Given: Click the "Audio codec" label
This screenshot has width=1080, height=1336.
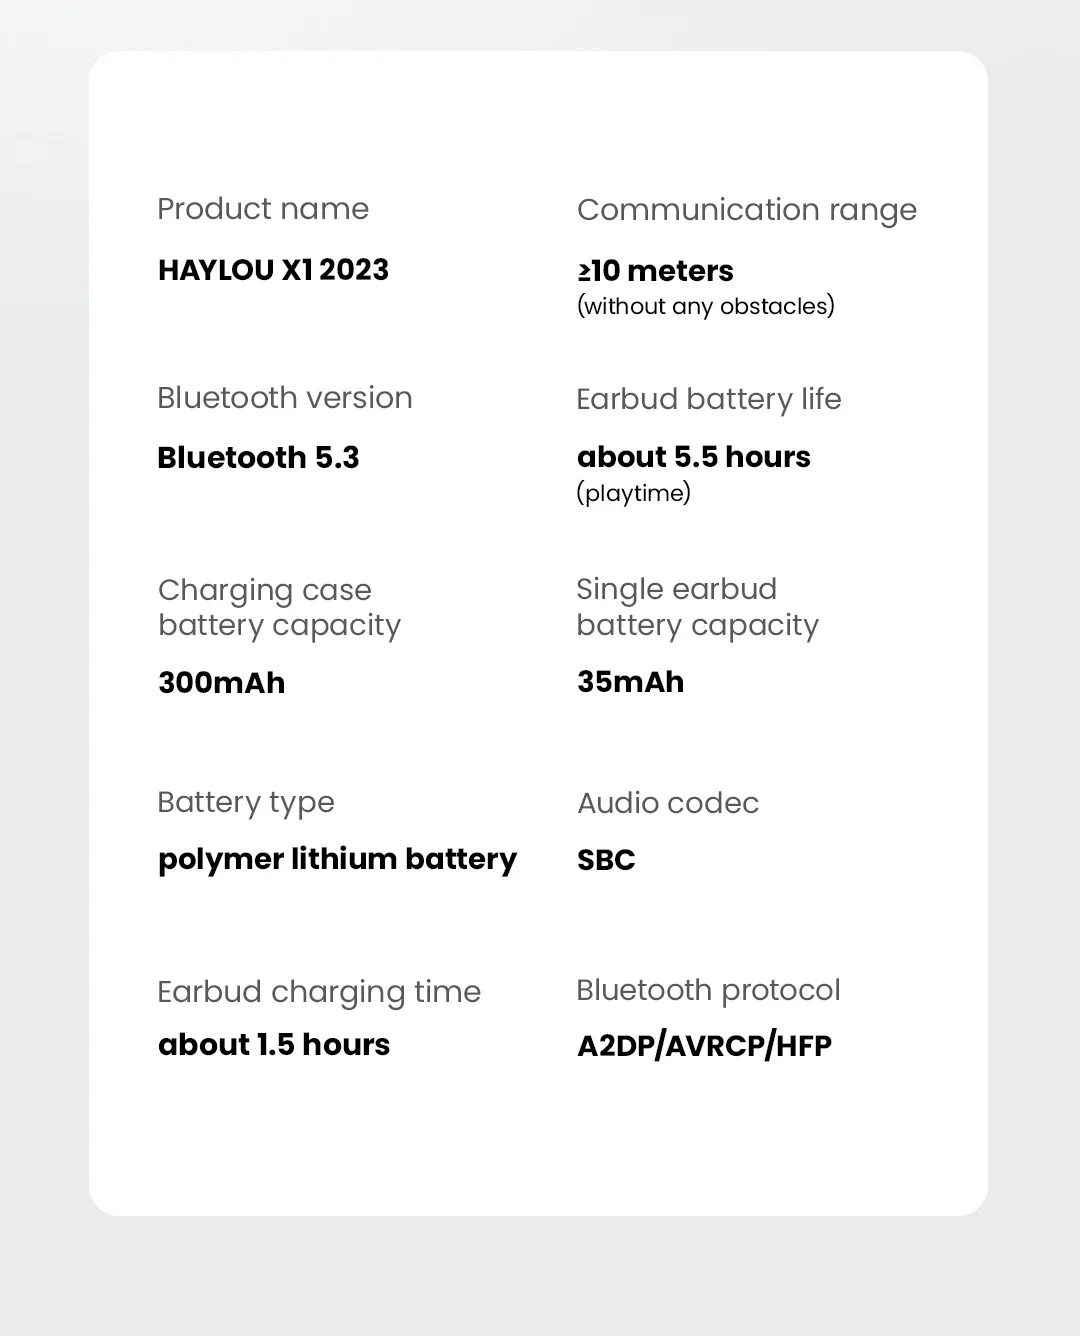Looking at the screenshot, I should click(667, 803).
